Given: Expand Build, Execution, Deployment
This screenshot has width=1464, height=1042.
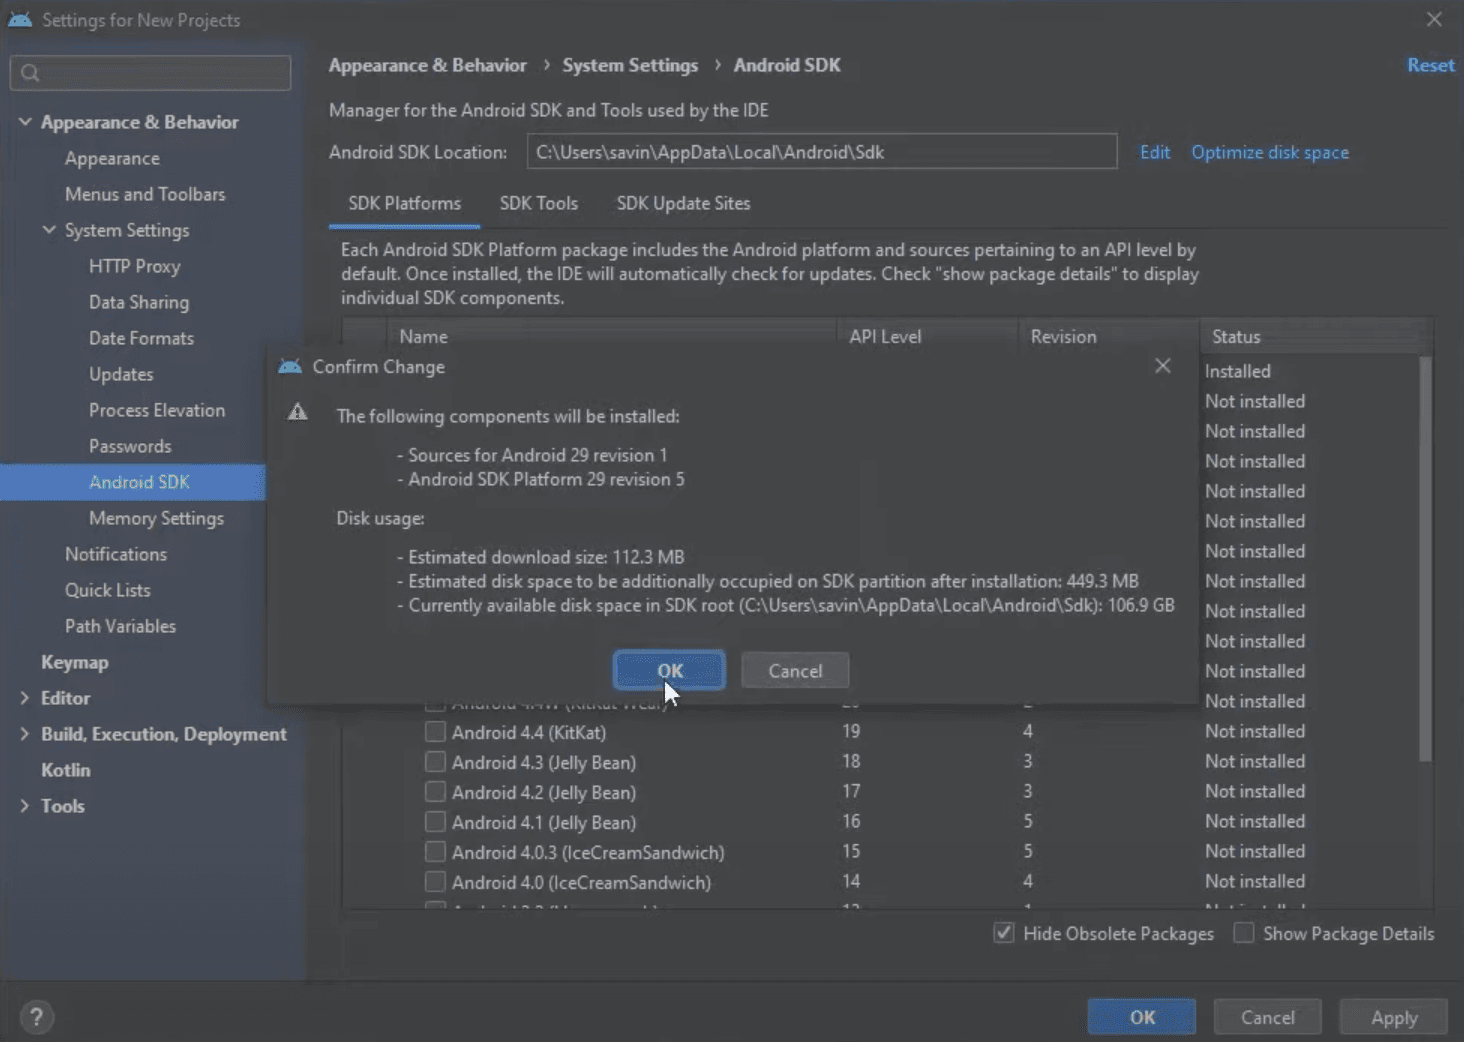Looking at the screenshot, I should (25, 733).
